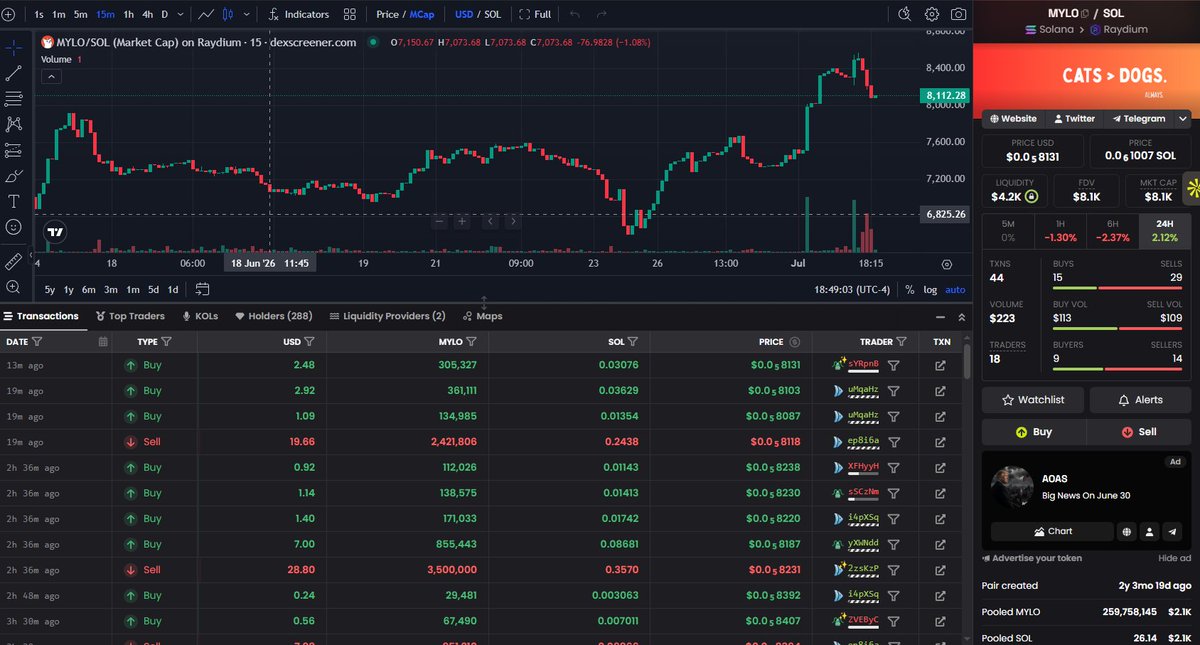
Task: Open price Alerts
Action: click(x=1139, y=399)
